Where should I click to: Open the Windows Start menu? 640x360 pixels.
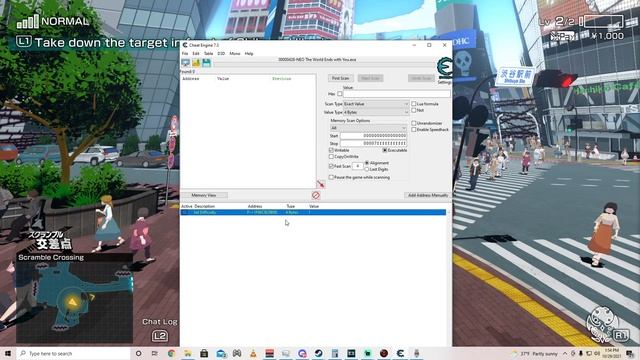click(x=8, y=353)
